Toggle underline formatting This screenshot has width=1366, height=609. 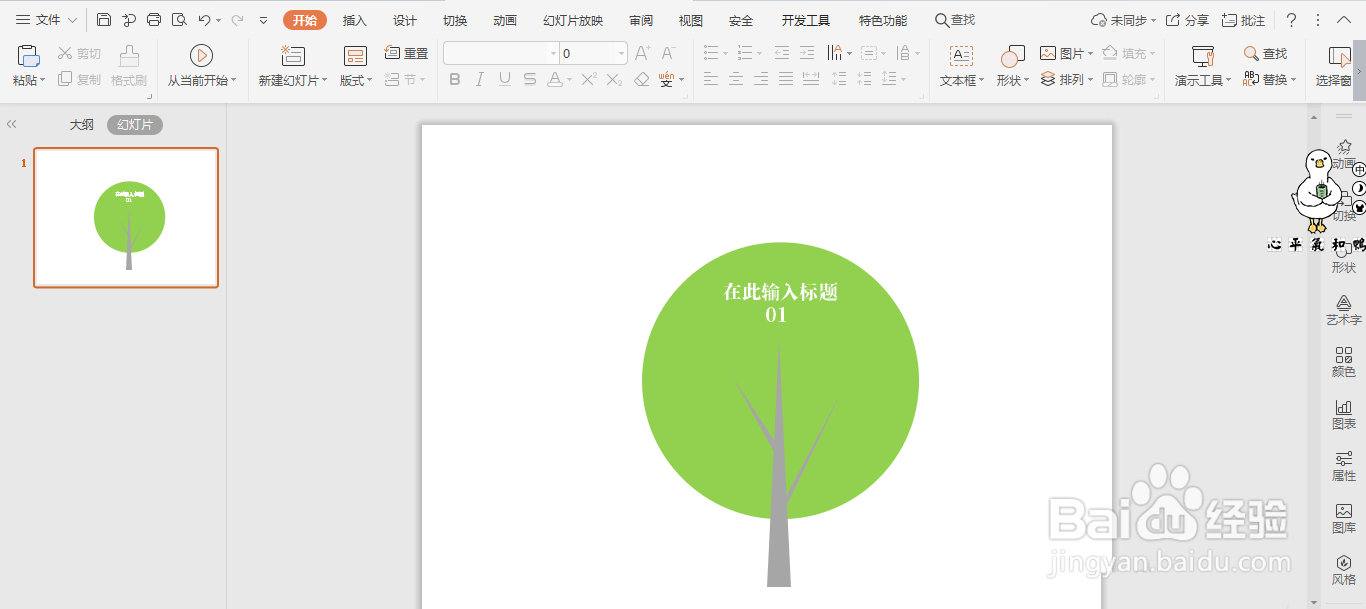click(505, 79)
